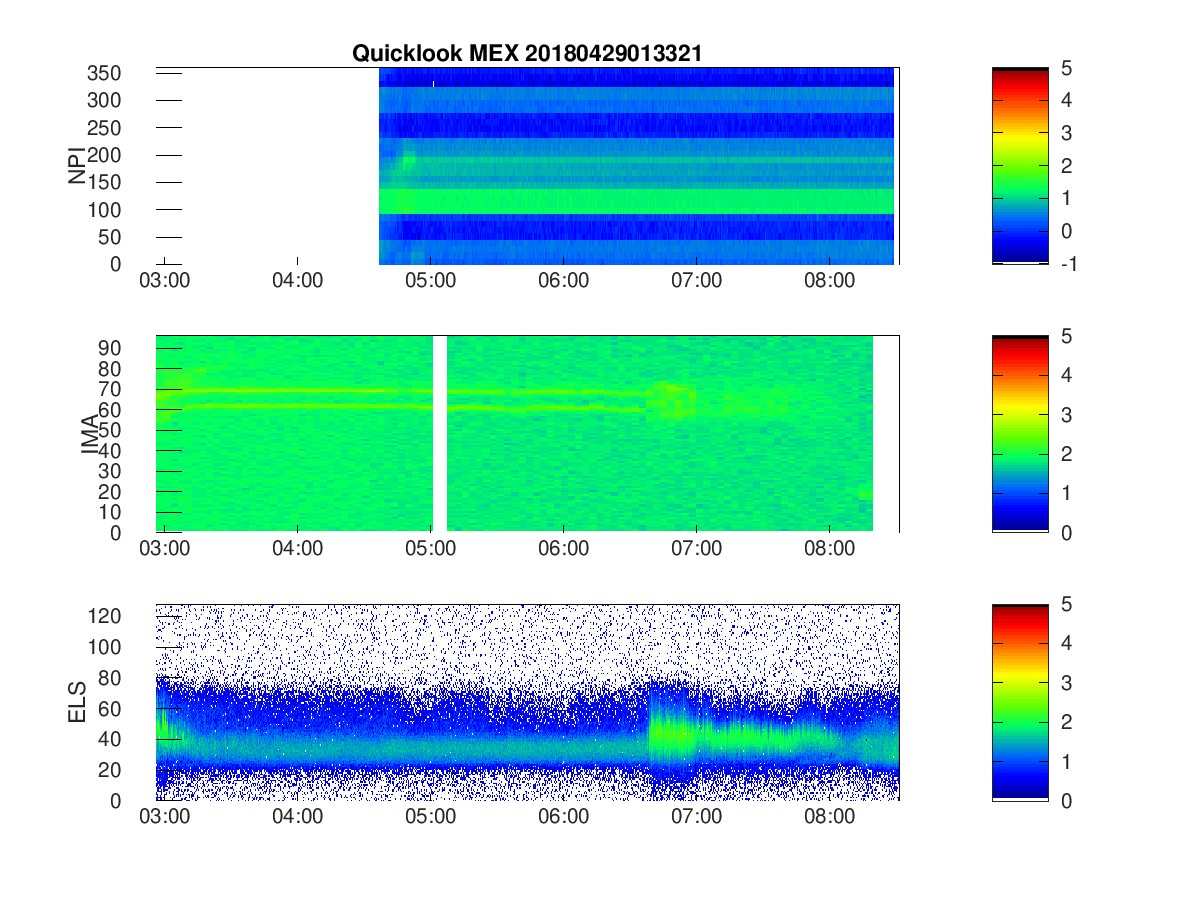Select the IMA axis label

(x=90, y=434)
